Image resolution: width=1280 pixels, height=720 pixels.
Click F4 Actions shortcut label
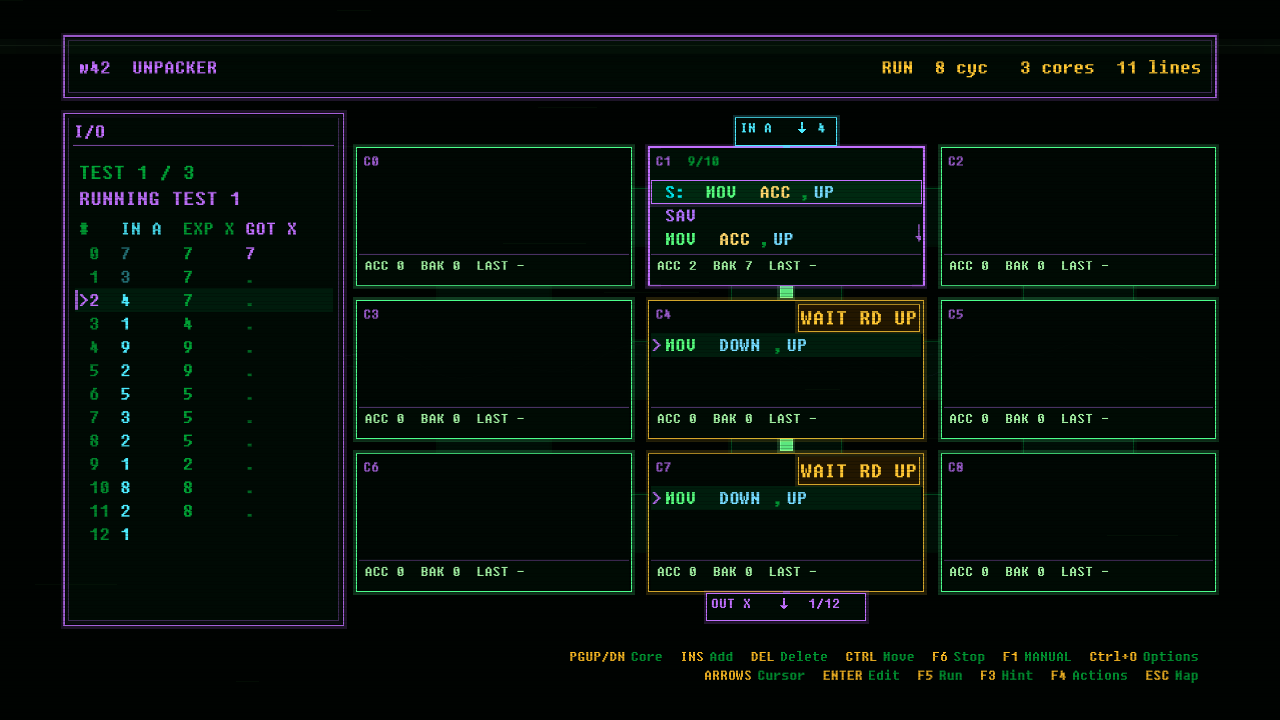(1090, 676)
